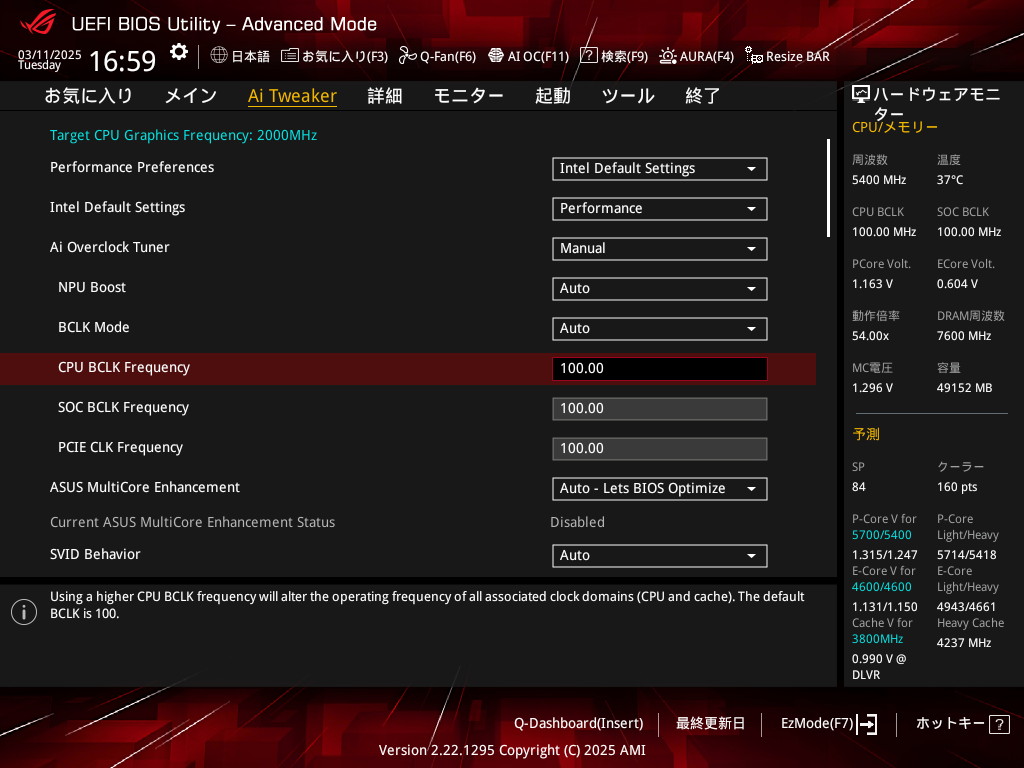The width and height of the screenshot is (1024, 768).
Task: Open SVID Behavior dropdown
Action: pos(660,555)
